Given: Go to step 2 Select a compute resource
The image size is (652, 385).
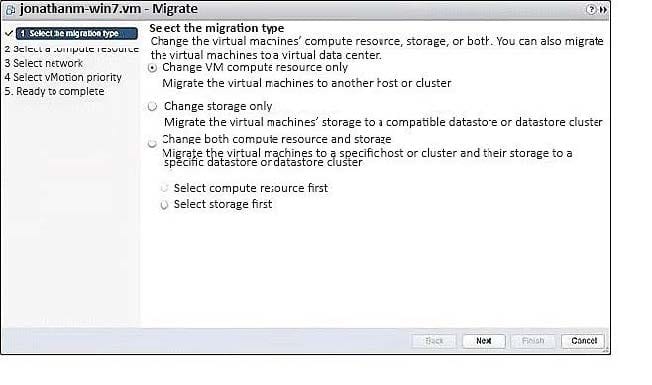Looking at the screenshot, I should (72, 49).
